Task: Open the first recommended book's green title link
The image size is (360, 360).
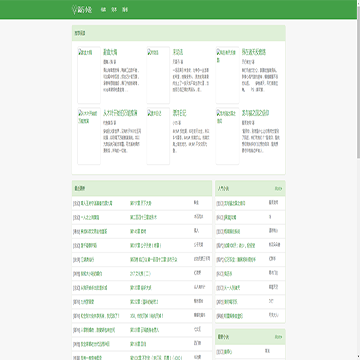Action: point(110,52)
